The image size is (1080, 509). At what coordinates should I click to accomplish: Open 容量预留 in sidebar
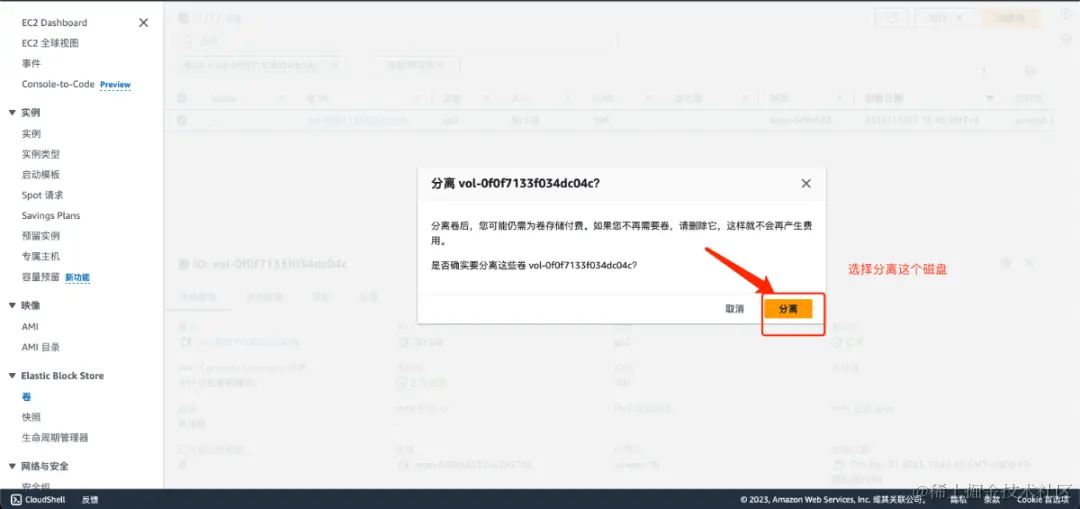(41, 277)
